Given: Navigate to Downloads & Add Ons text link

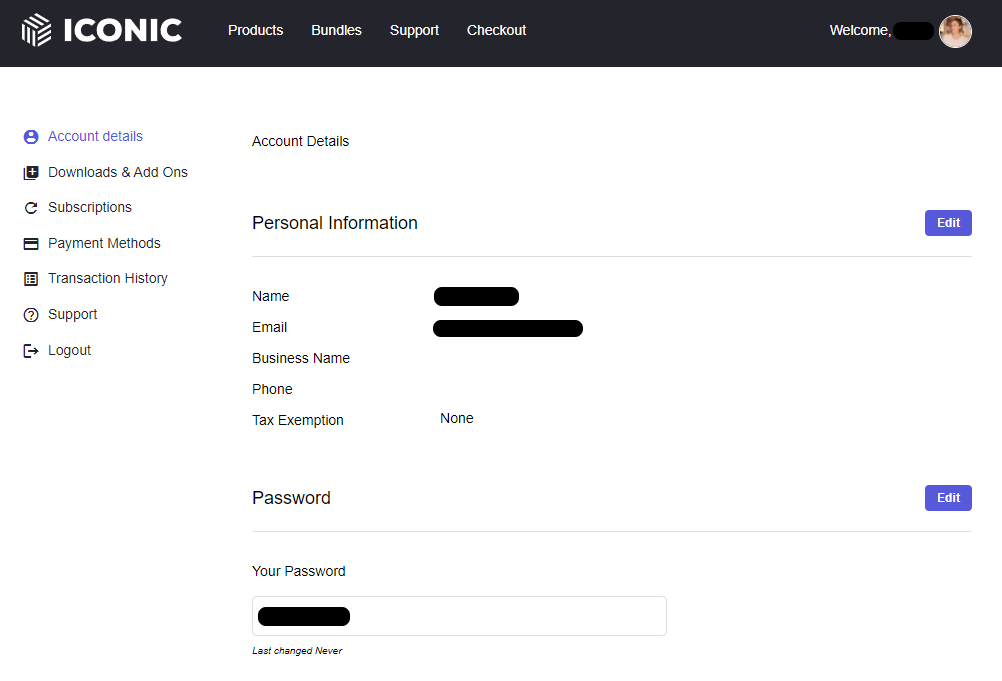Looking at the screenshot, I should coord(118,172).
